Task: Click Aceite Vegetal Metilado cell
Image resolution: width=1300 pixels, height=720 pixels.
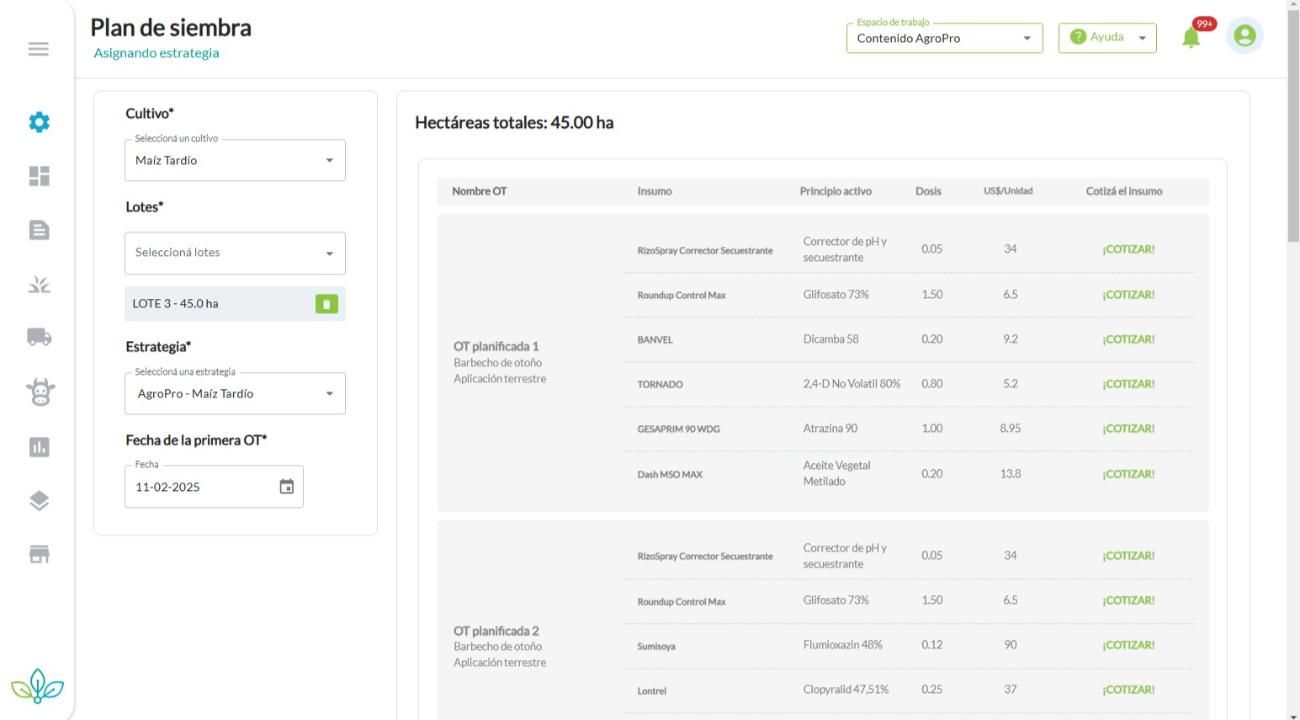Action: [836, 474]
